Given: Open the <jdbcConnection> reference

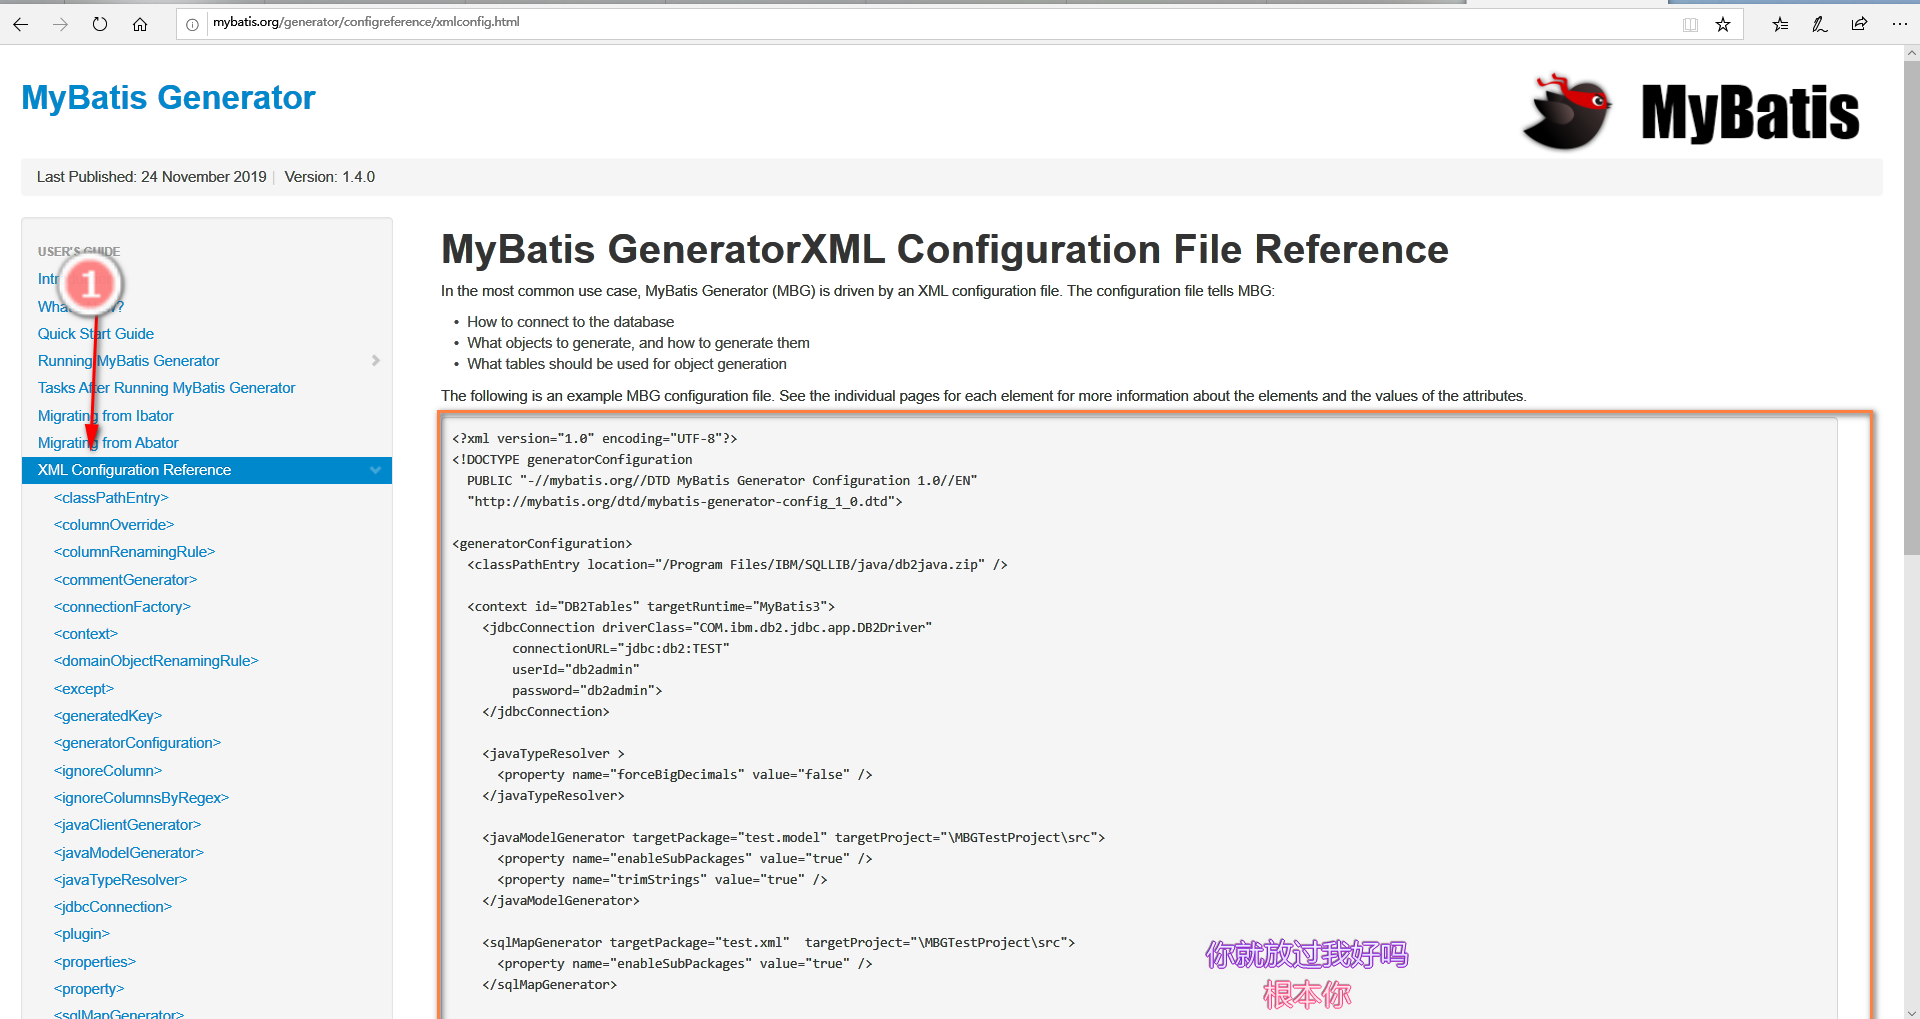Looking at the screenshot, I should tap(113, 907).
